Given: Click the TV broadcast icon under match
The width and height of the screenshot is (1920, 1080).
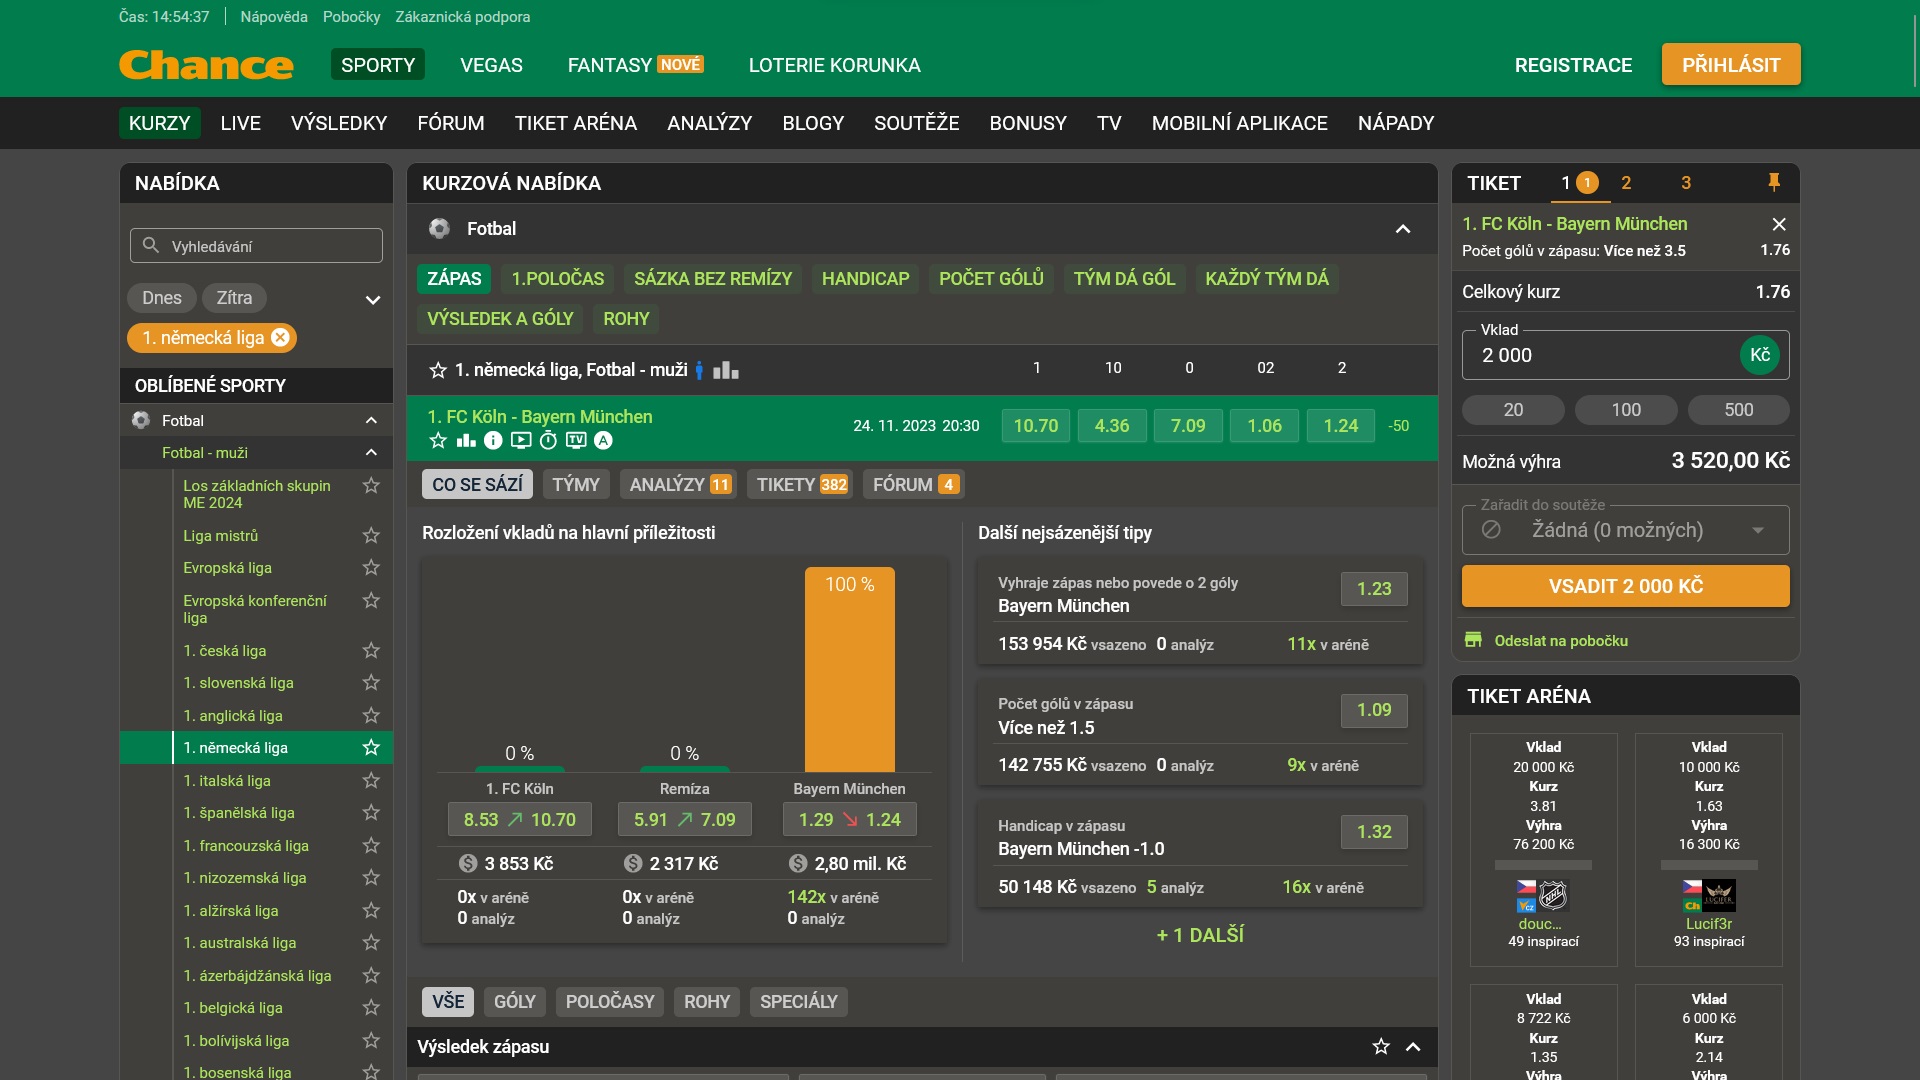Looking at the screenshot, I should (576, 440).
